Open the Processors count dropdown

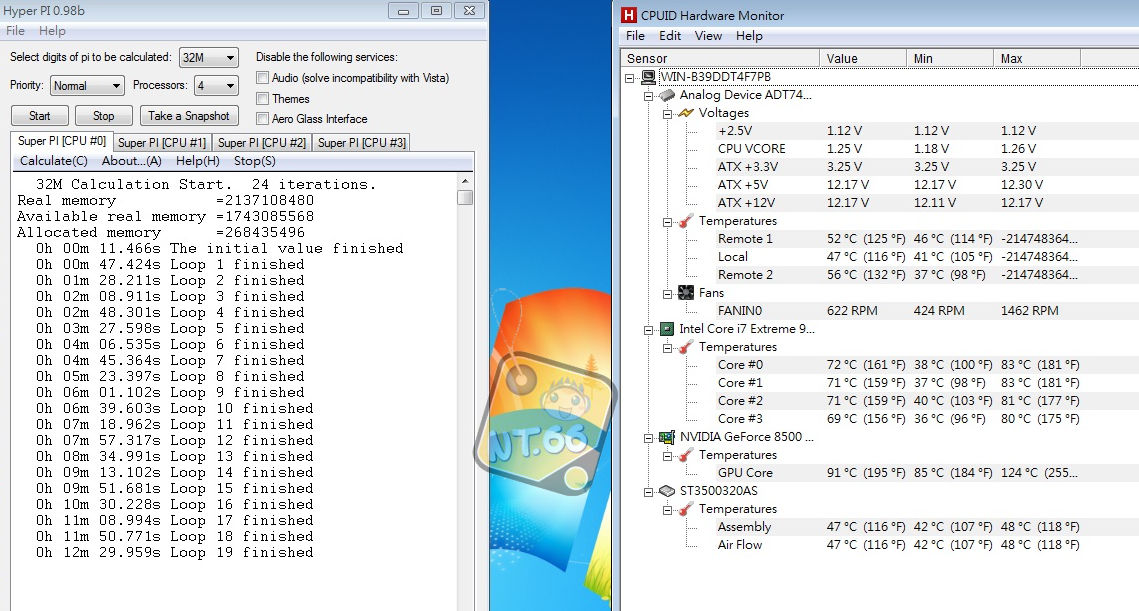pos(216,86)
